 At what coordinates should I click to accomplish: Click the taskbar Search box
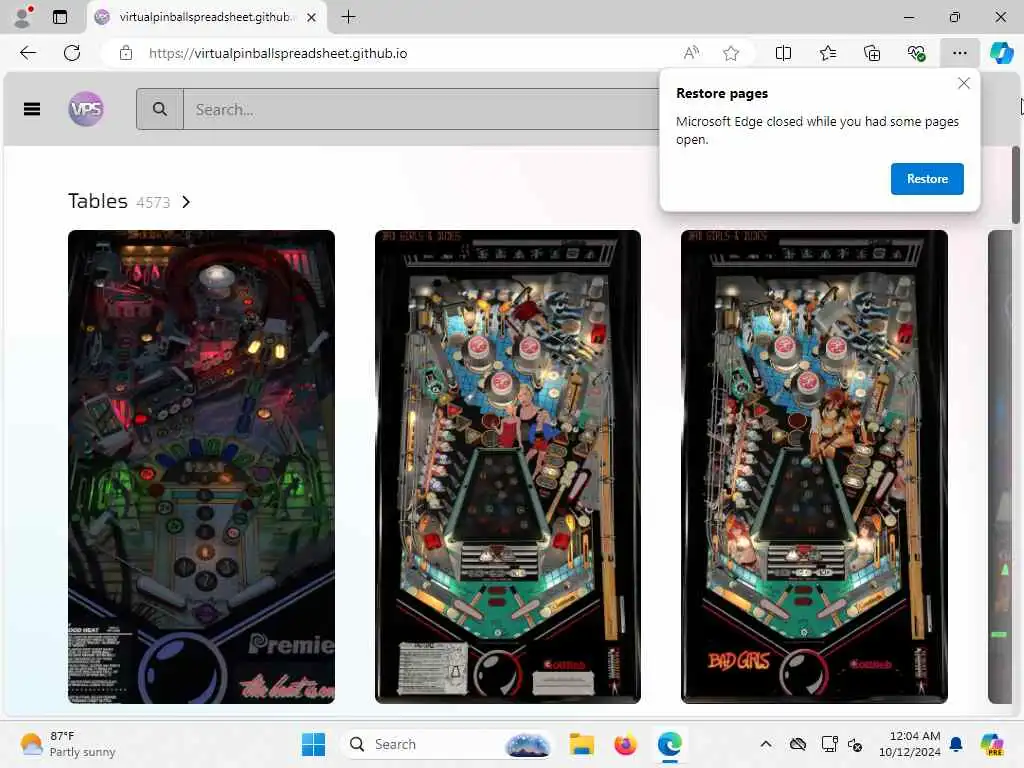[446, 744]
